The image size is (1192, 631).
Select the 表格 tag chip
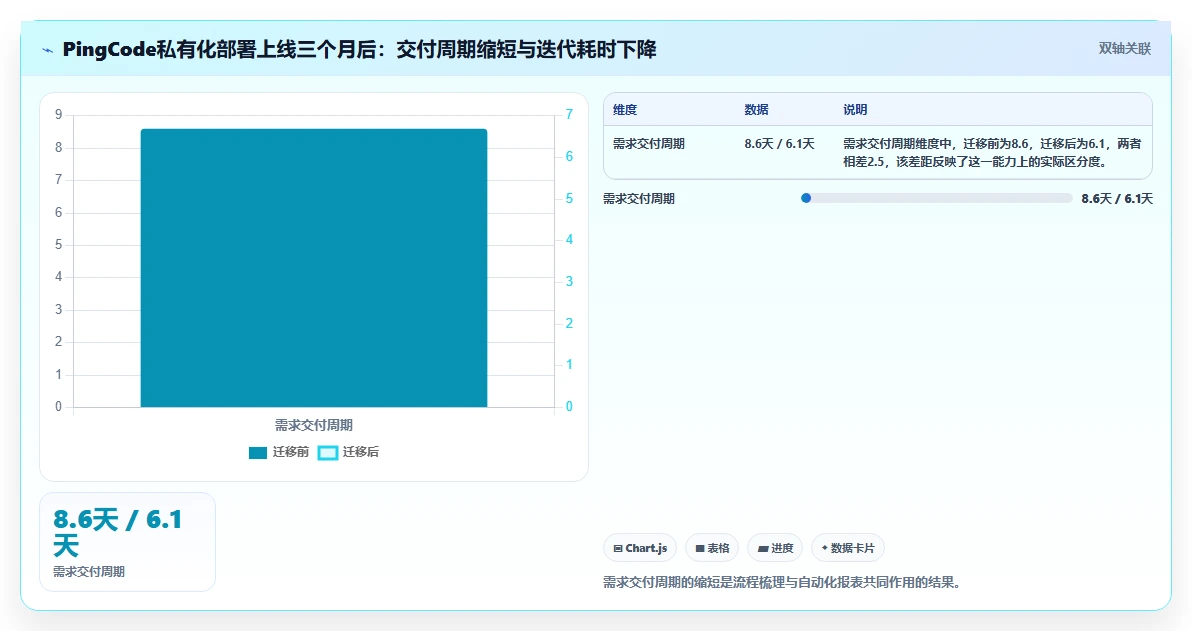(712, 548)
